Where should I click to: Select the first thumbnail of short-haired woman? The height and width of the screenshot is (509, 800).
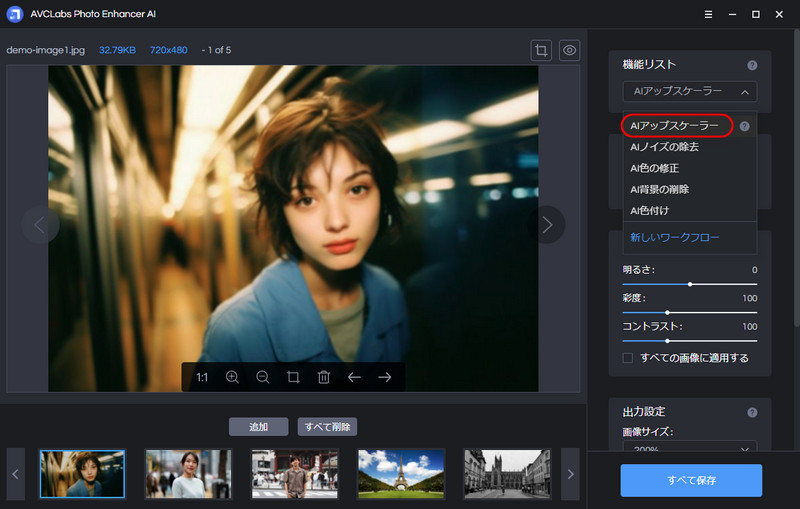pos(82,474)
